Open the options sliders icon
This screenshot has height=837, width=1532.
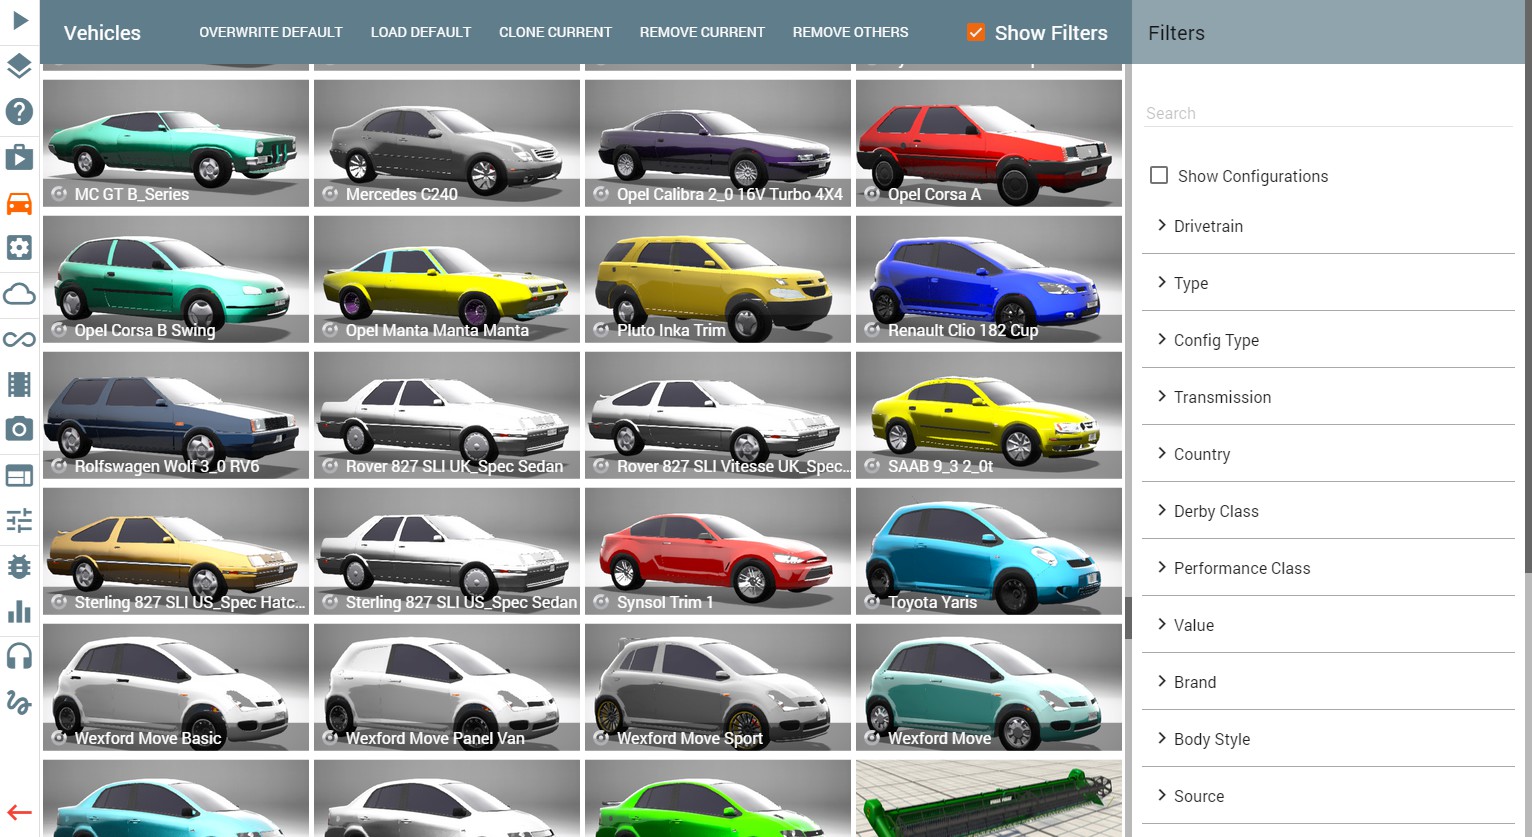coord(19,520)
